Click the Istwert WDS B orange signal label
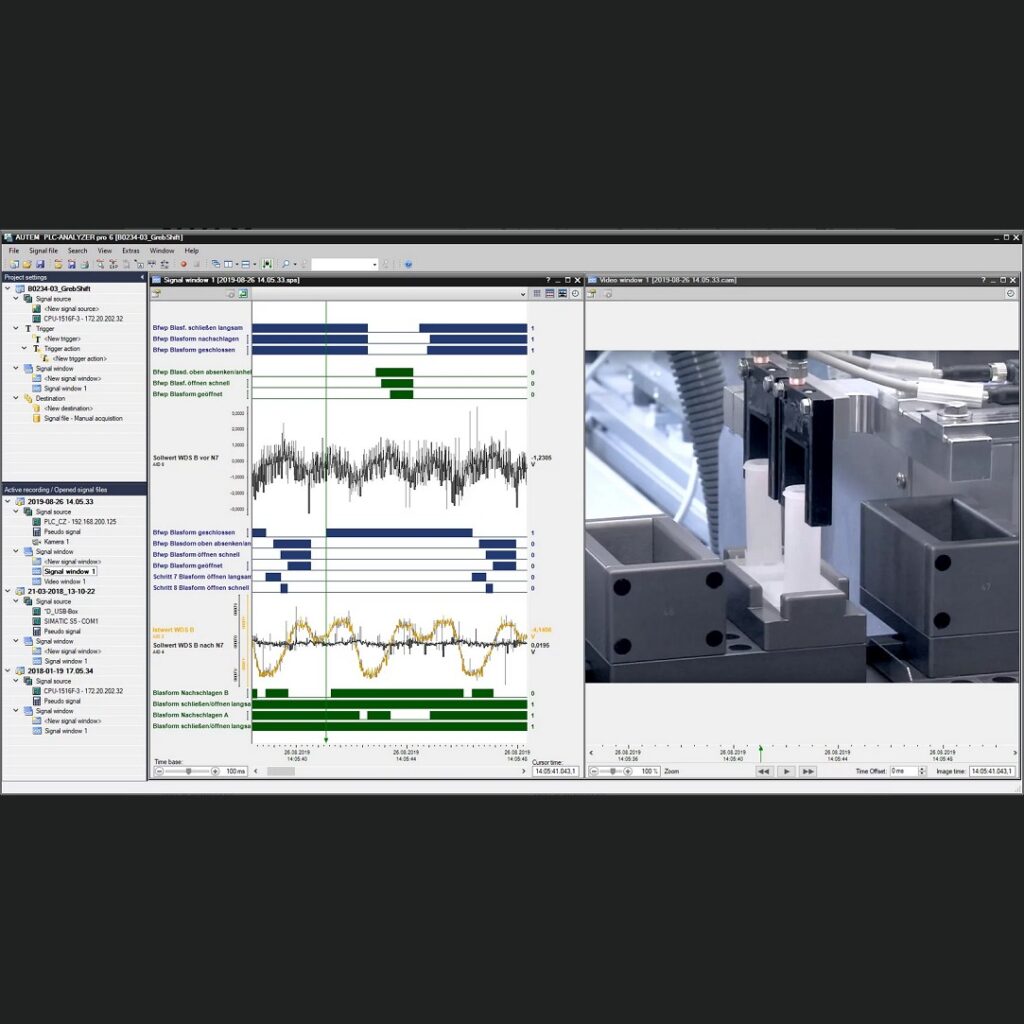This screenshot has width=1024, height=1024. 173,630
